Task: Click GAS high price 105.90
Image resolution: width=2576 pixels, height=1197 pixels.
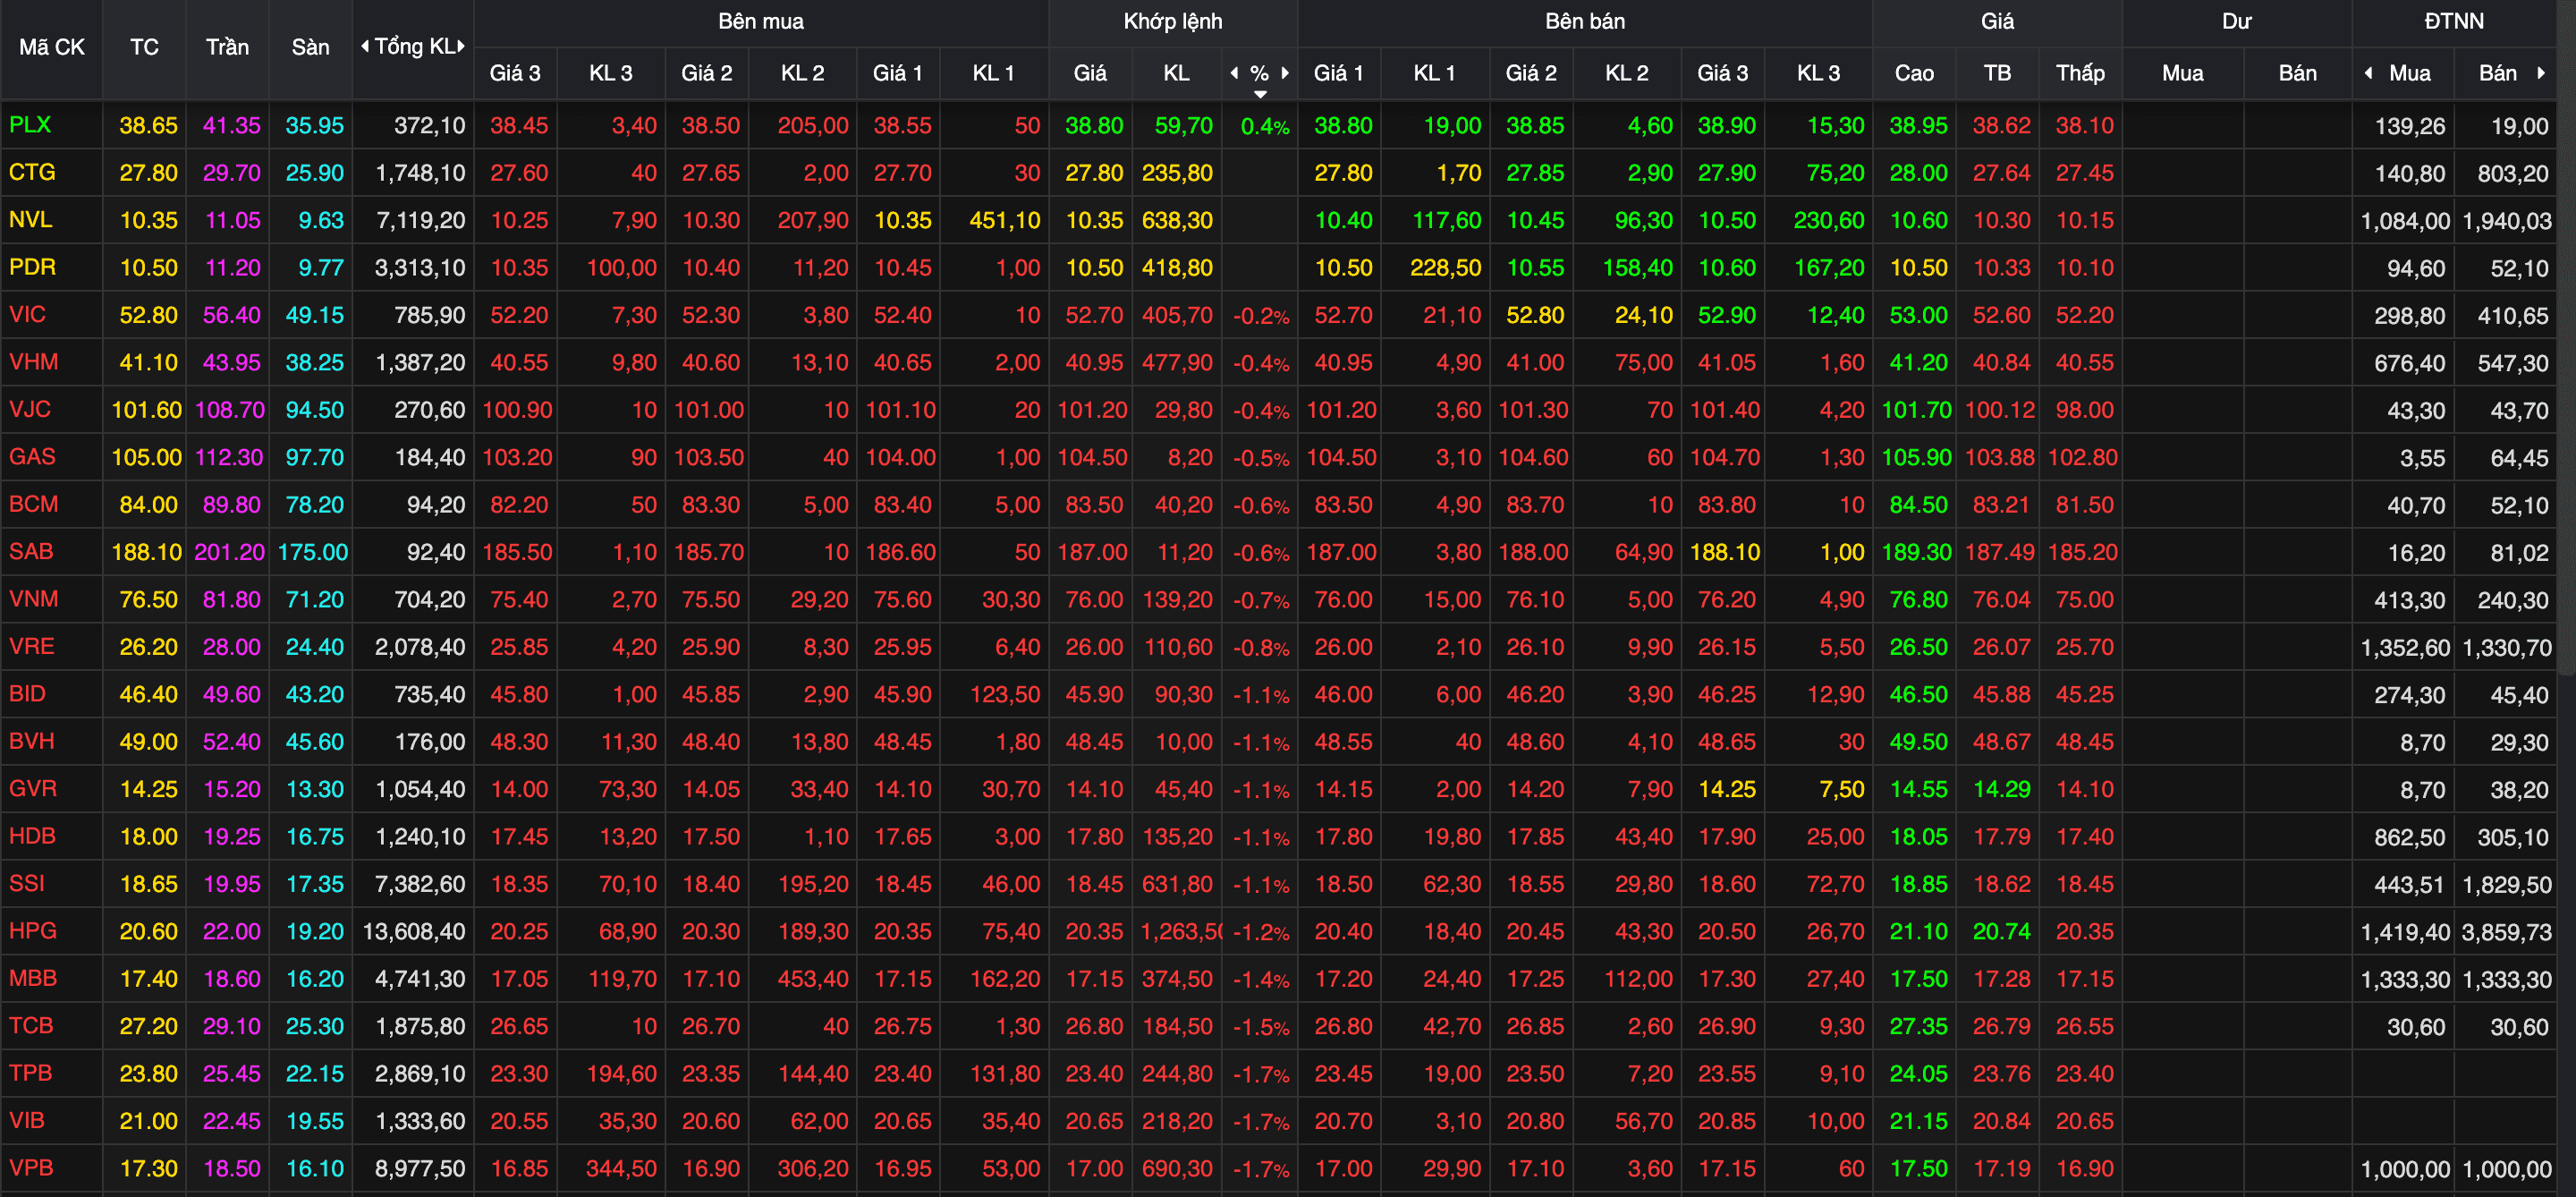Action: pyautogui.click(x=1916, y=457)
